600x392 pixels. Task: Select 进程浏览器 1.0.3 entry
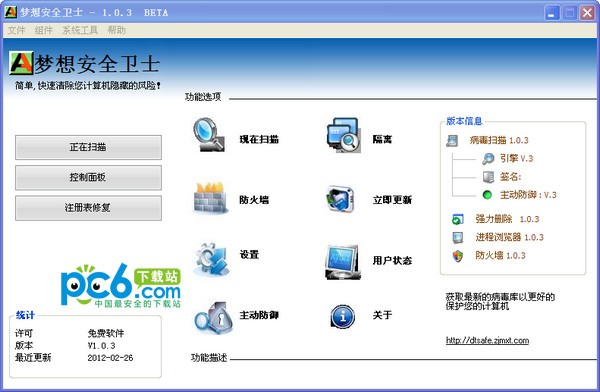pyautogui.click(x=509, y=237)
